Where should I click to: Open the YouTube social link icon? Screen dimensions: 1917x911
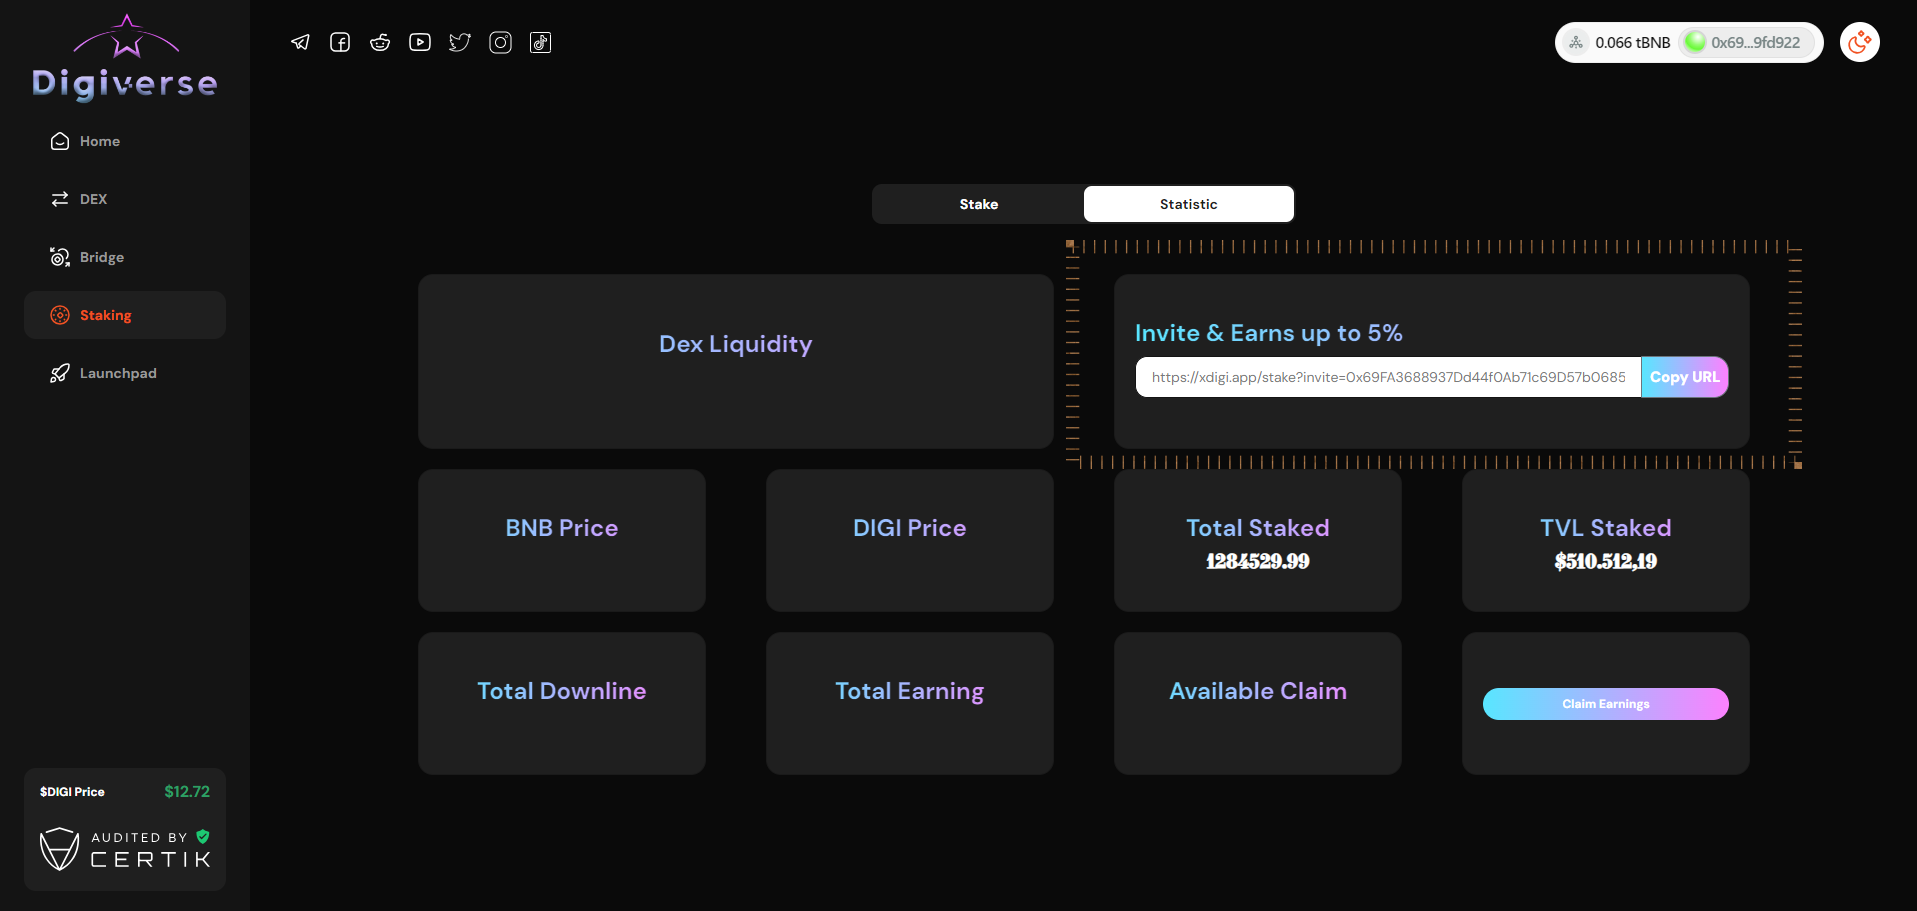point(420,42)
